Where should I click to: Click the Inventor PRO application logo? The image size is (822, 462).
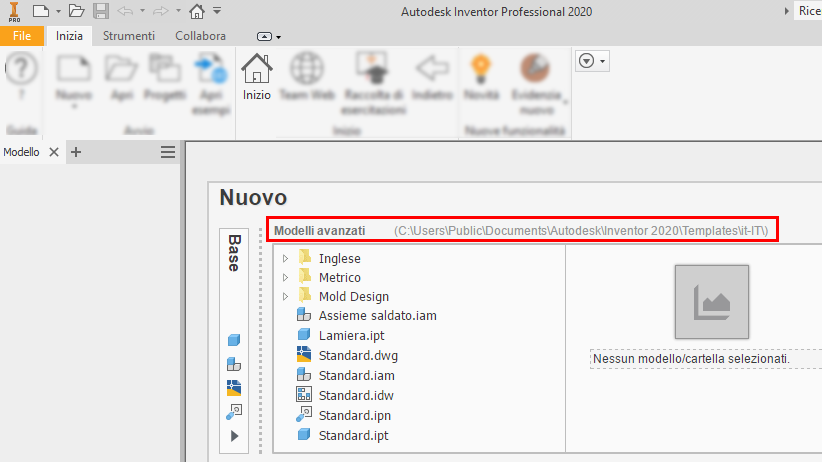click(14, 12)
